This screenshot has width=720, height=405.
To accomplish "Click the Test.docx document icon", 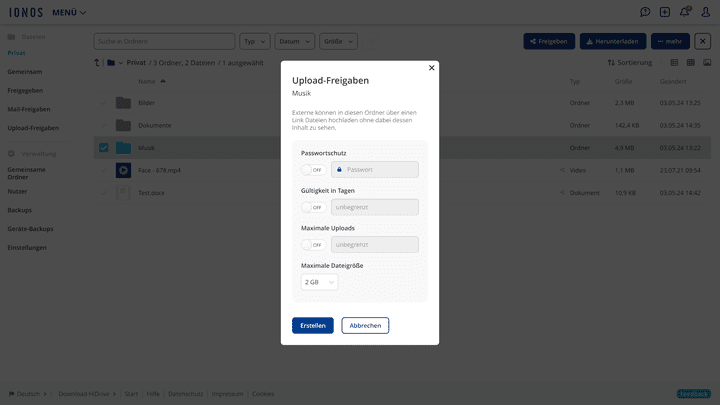I will [123, 193].
